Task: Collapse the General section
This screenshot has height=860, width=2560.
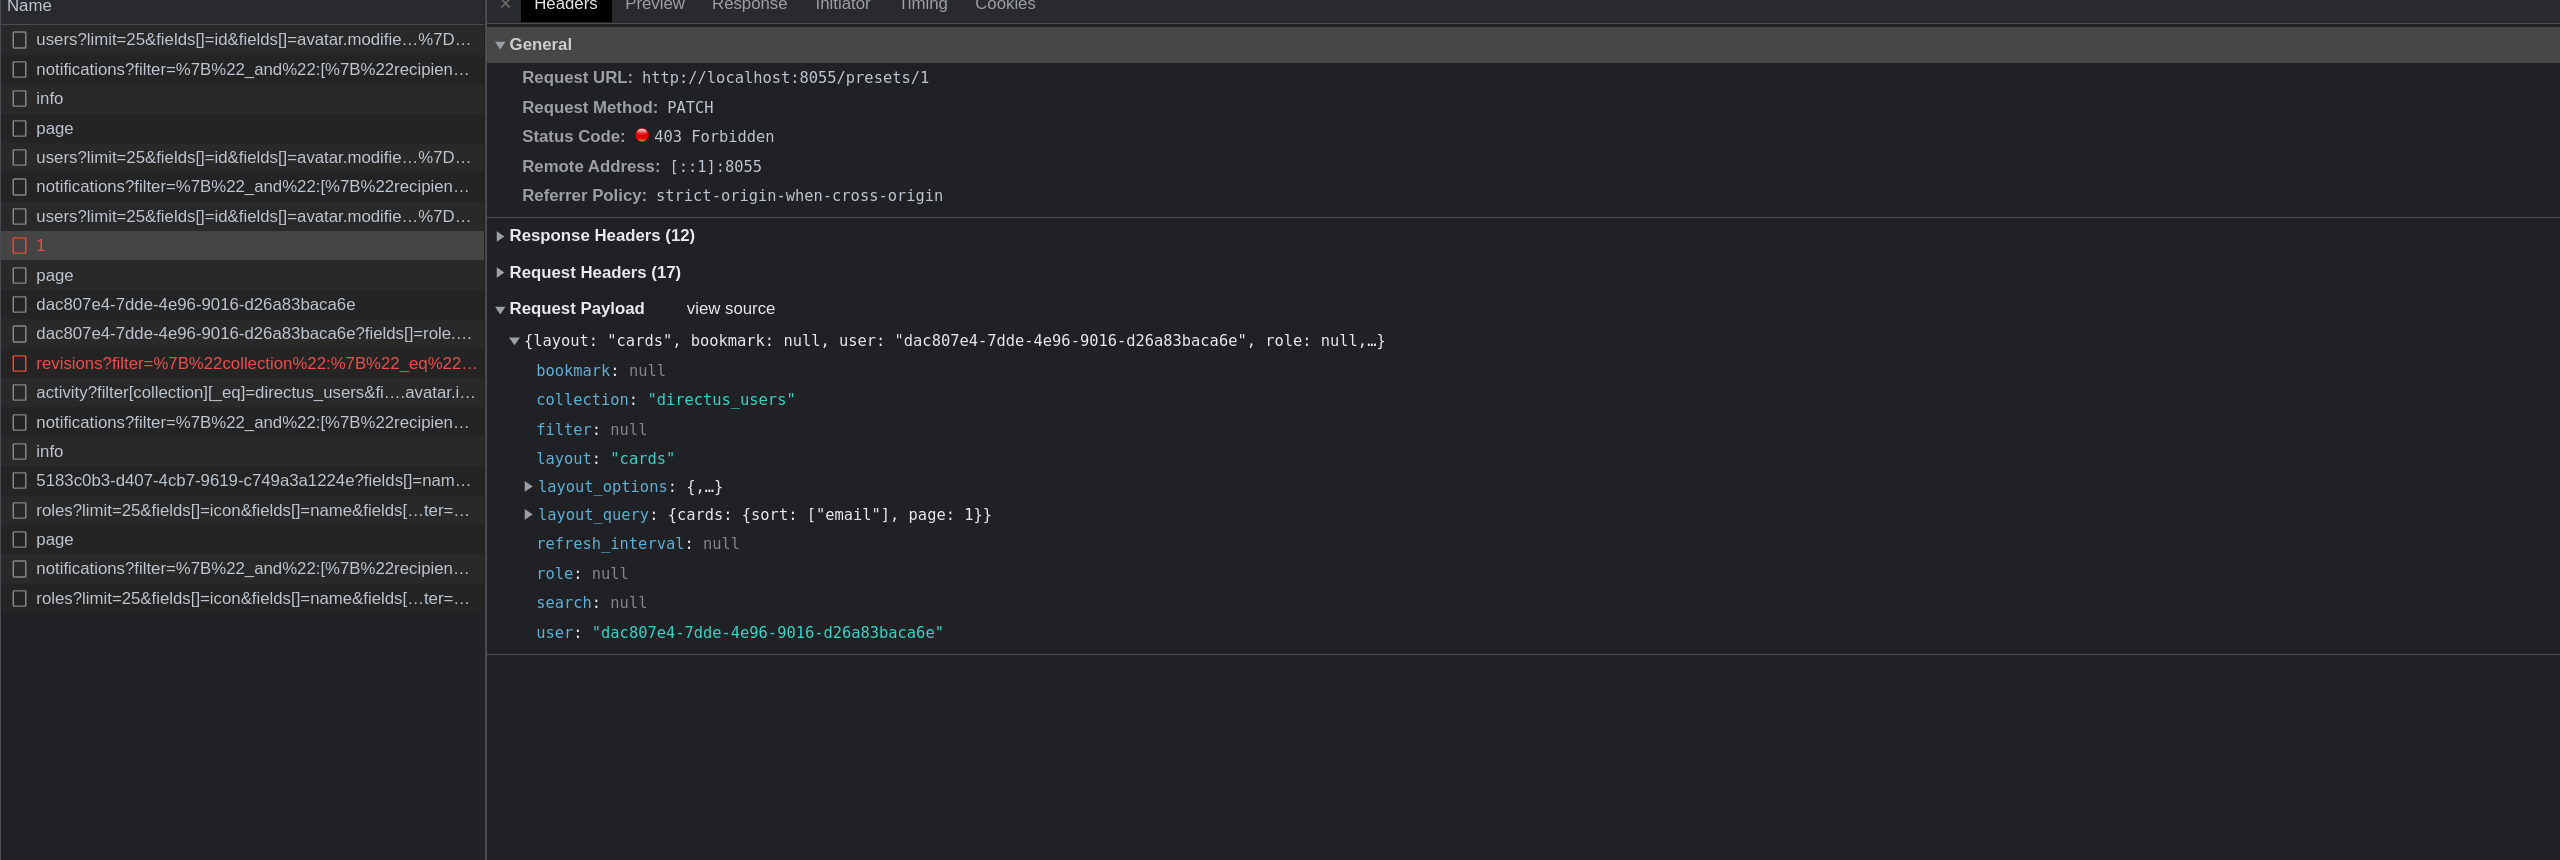Action: point(500,45)
